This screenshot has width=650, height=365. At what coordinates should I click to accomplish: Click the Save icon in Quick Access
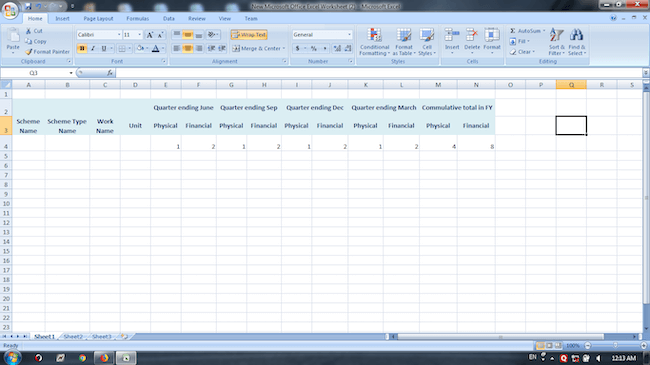[28, 6]
